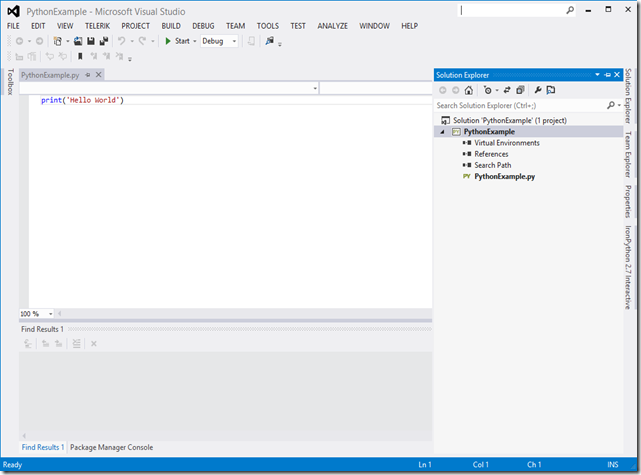Click the Sync with Active Document icon

[x=507, y=90]
